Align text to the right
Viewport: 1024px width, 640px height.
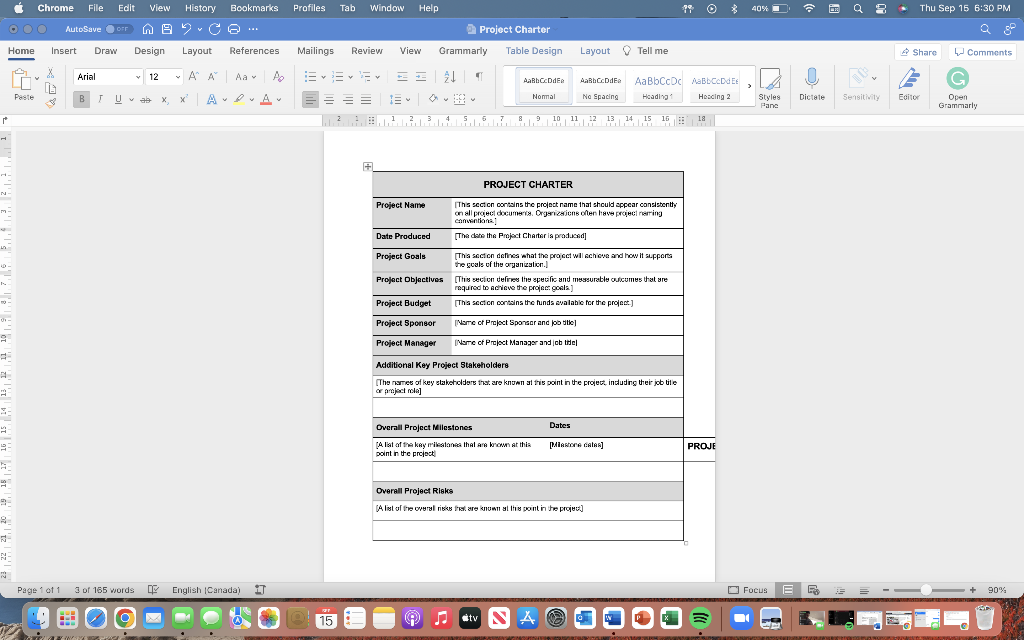click(348, 99)
